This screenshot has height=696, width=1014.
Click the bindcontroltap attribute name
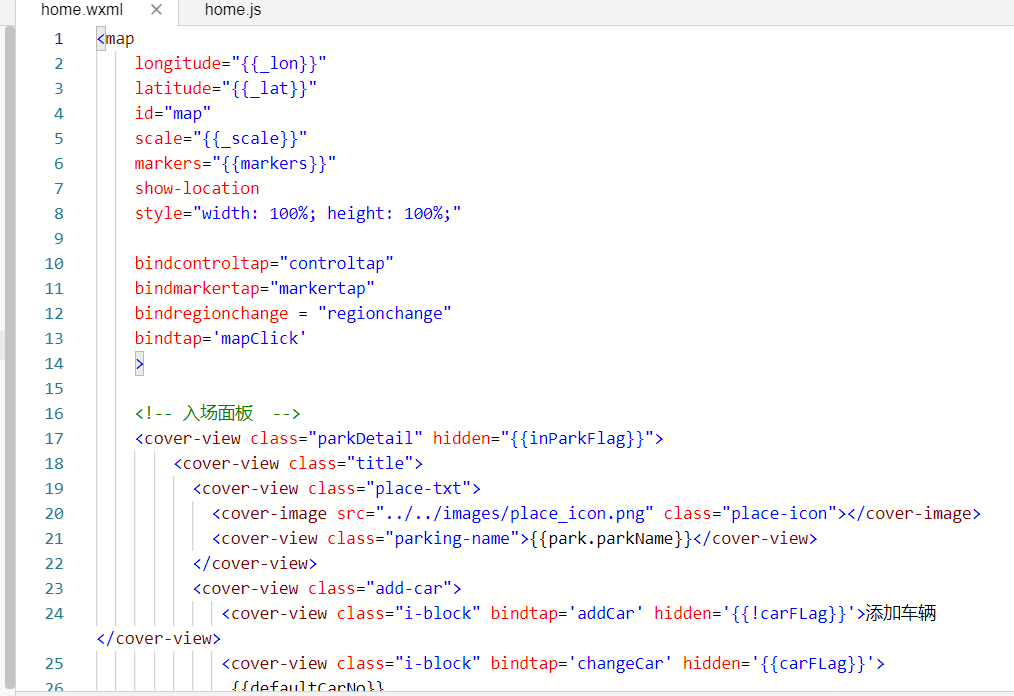(x=201, y=263)
